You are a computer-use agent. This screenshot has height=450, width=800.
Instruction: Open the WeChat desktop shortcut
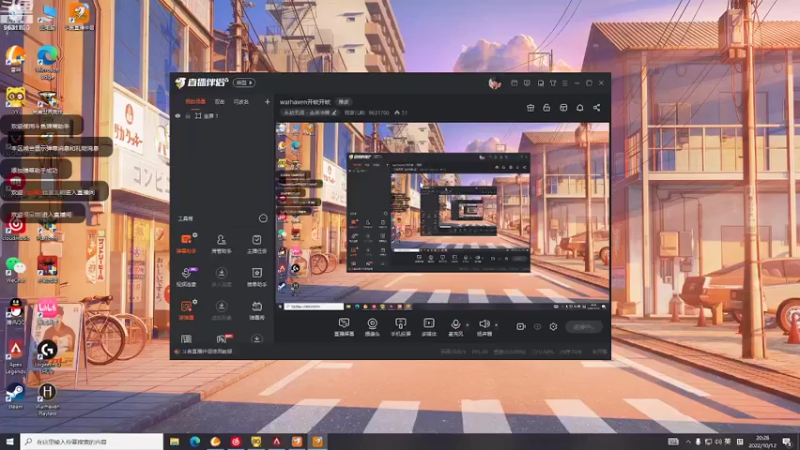[15, 269]
